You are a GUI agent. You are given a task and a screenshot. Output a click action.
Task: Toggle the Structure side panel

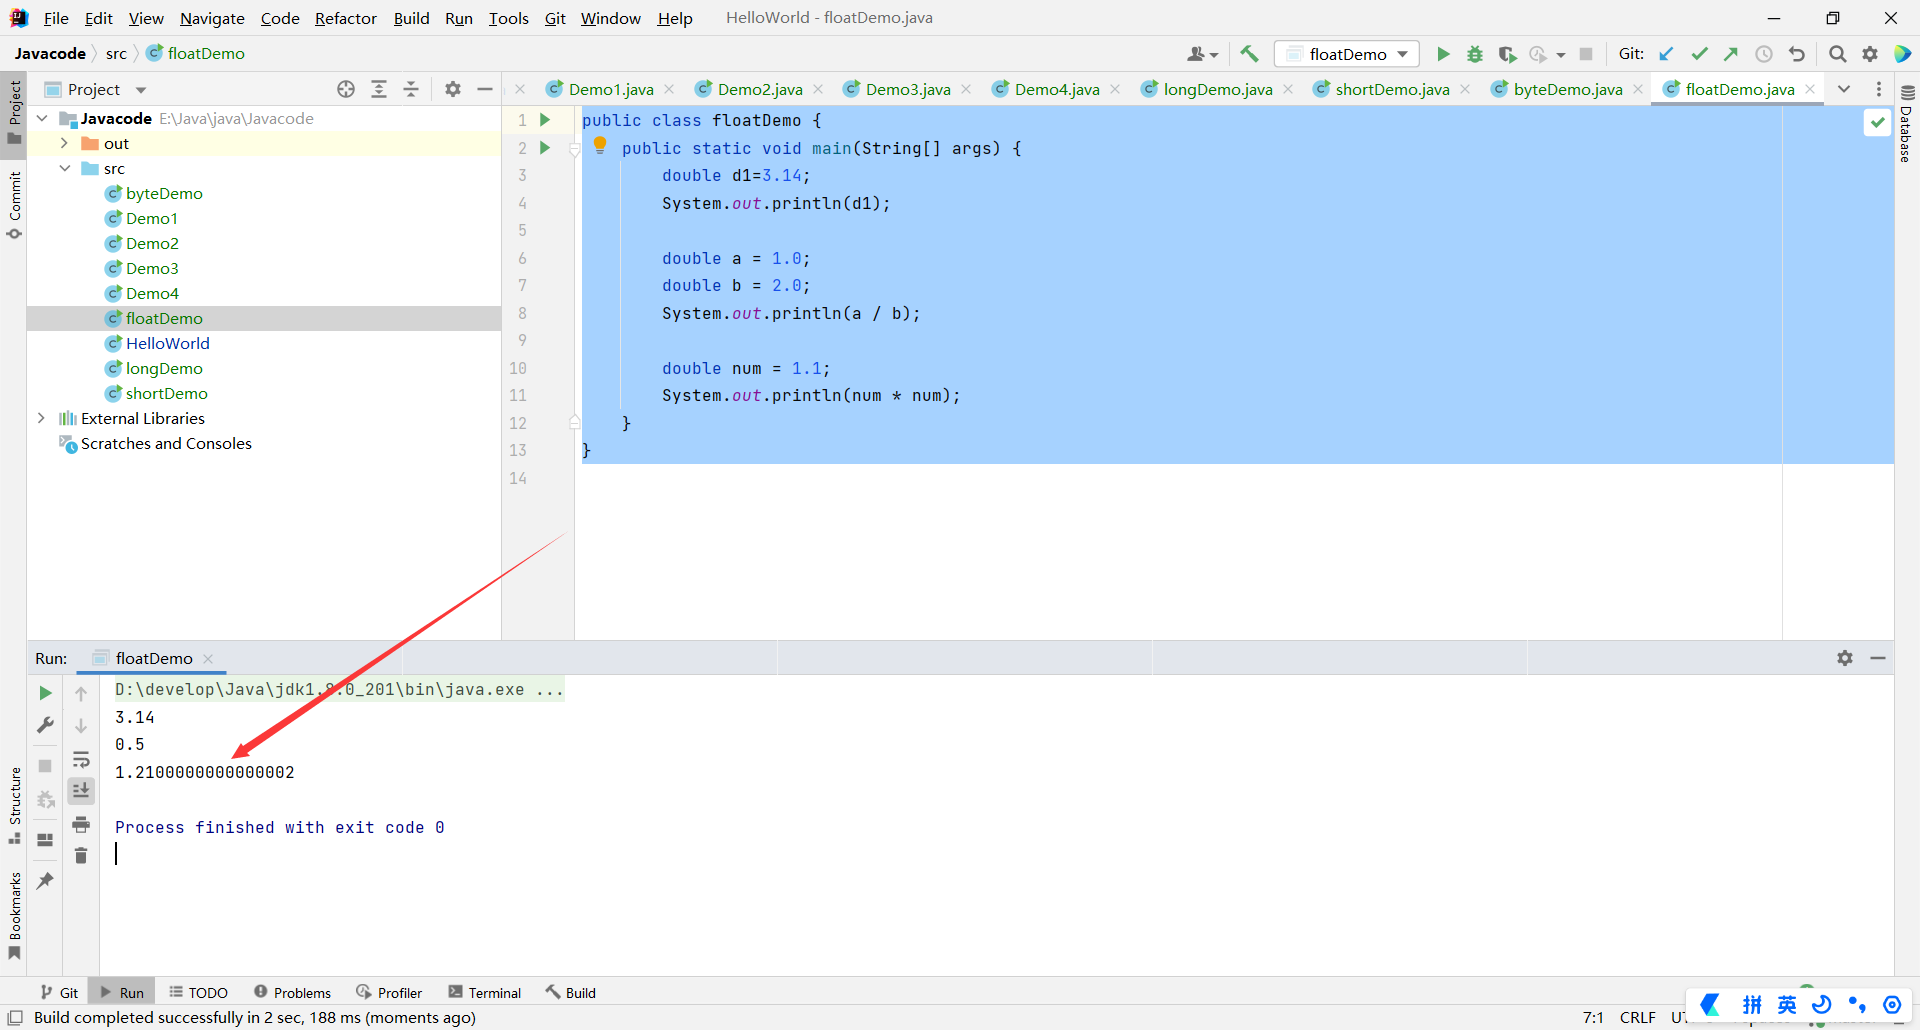click(x=15, y=805)
